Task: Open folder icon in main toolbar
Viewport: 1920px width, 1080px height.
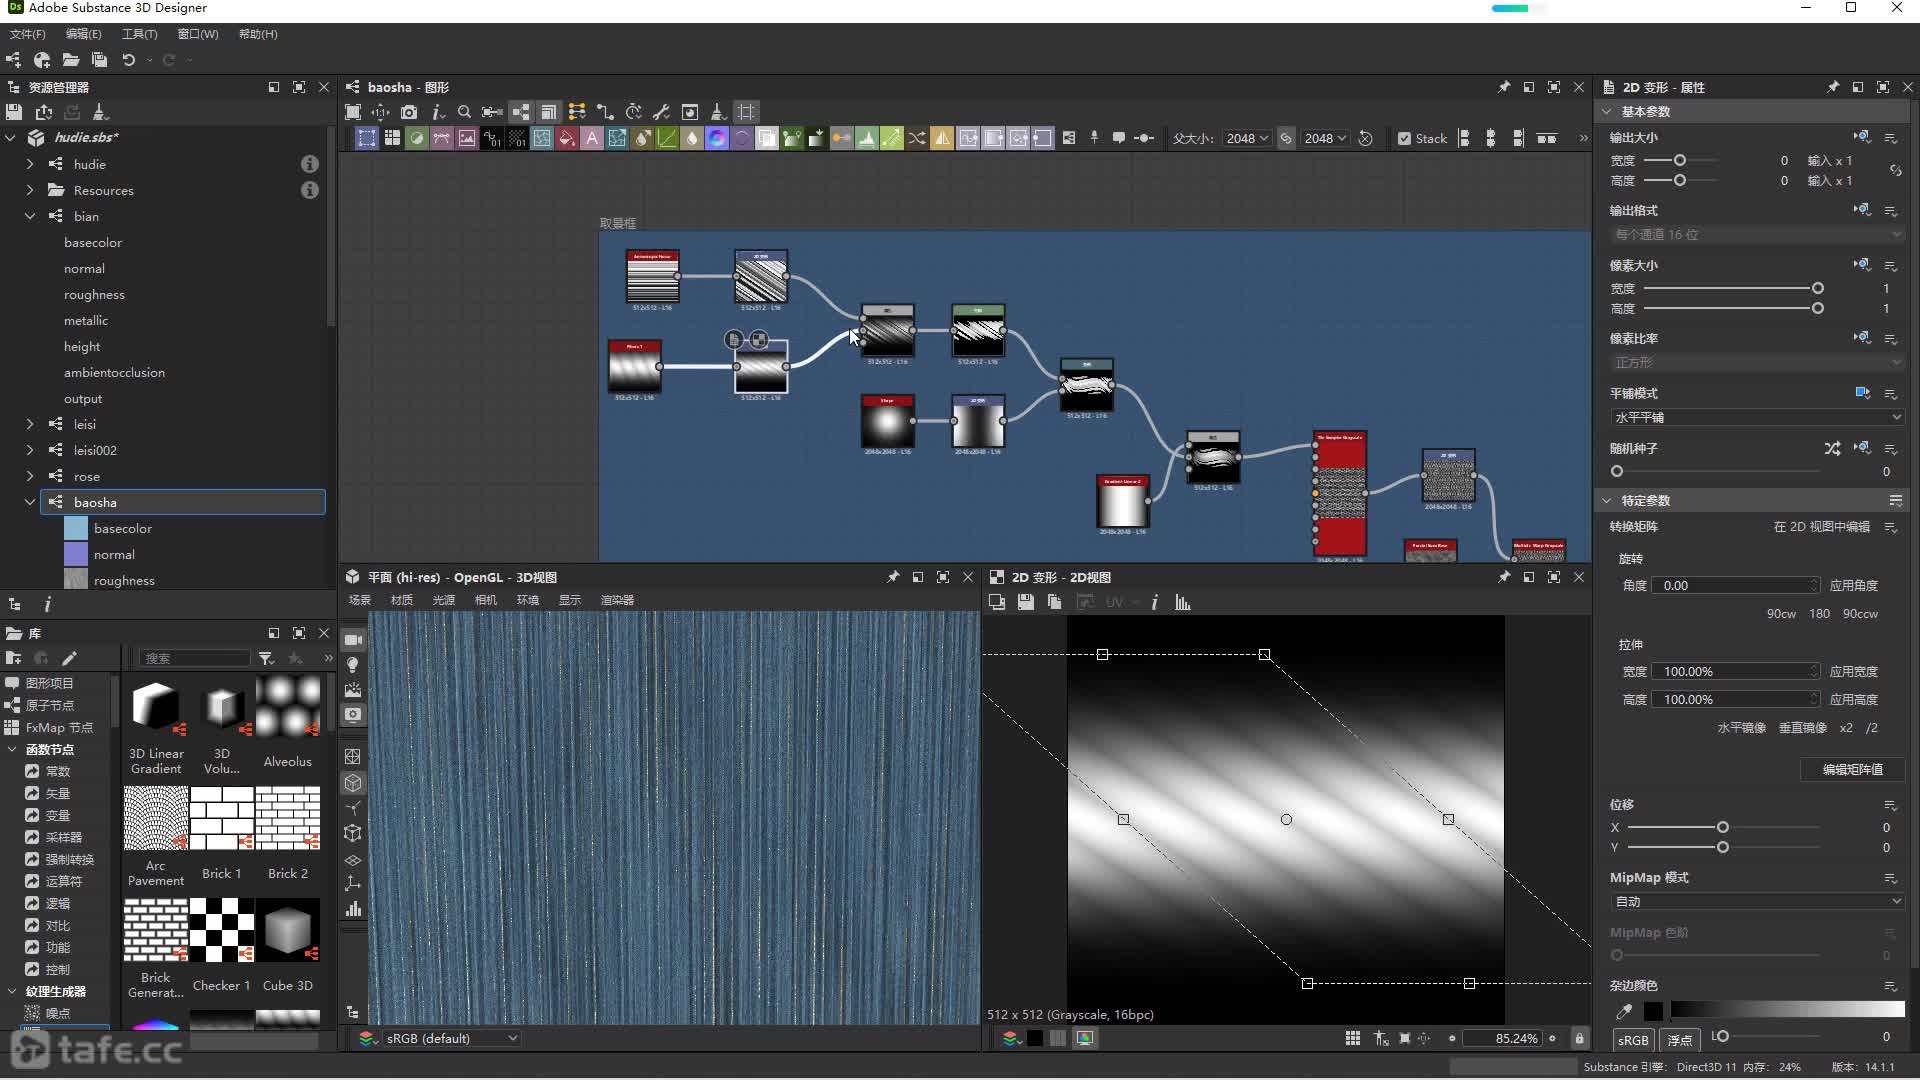Action: click(x=70, y=60)
